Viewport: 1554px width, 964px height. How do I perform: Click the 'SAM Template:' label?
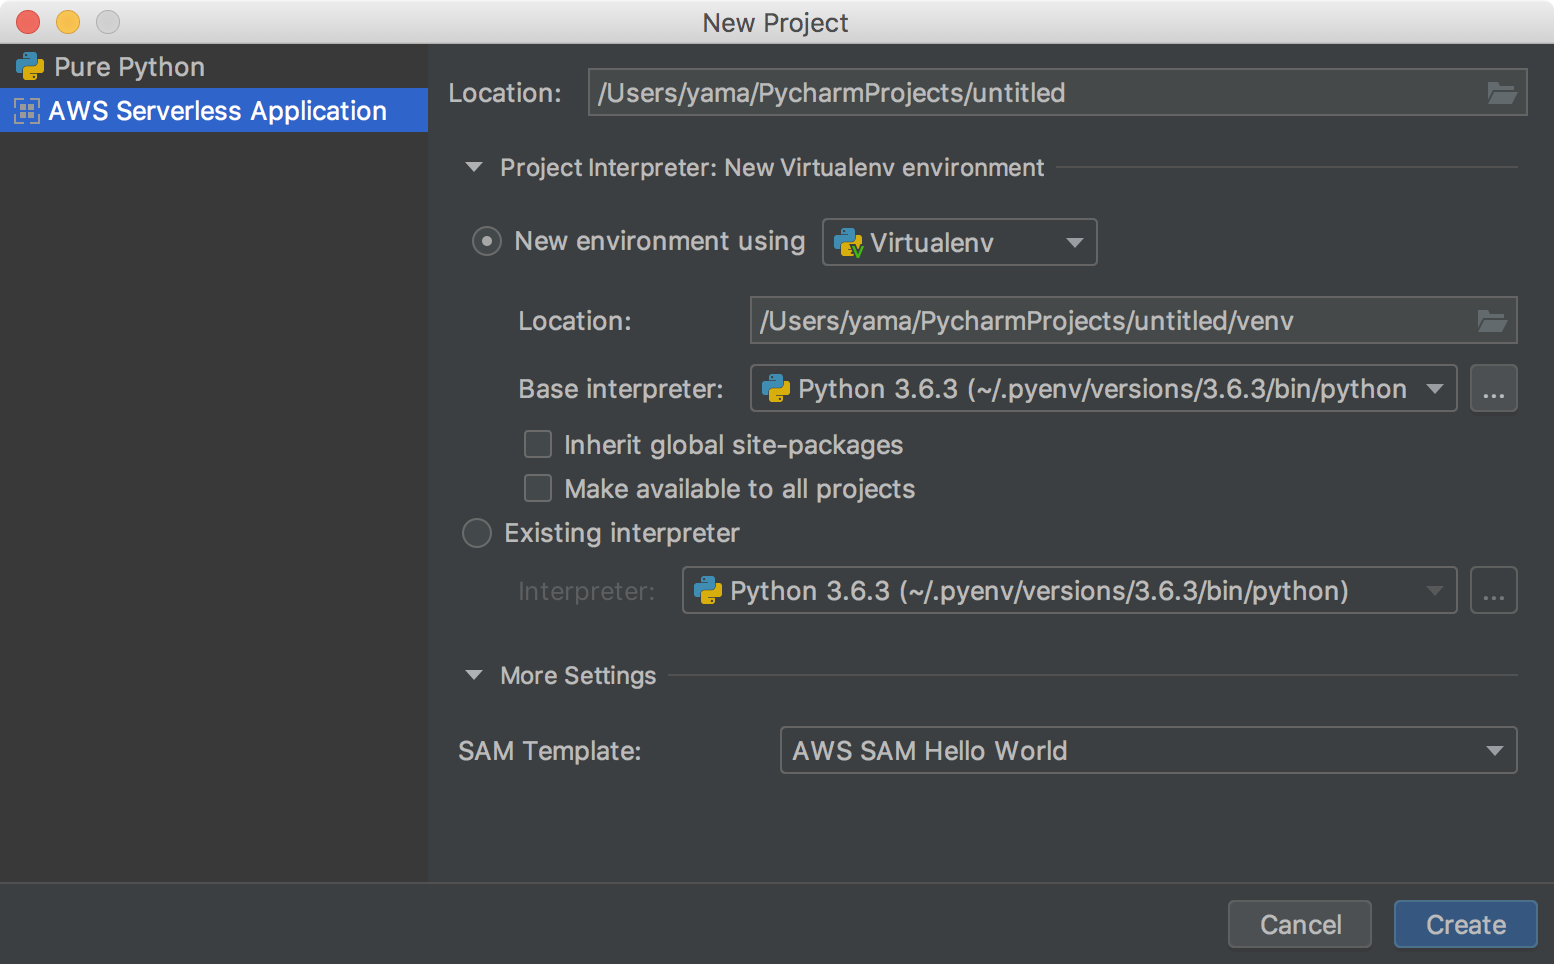coord(550,751)
